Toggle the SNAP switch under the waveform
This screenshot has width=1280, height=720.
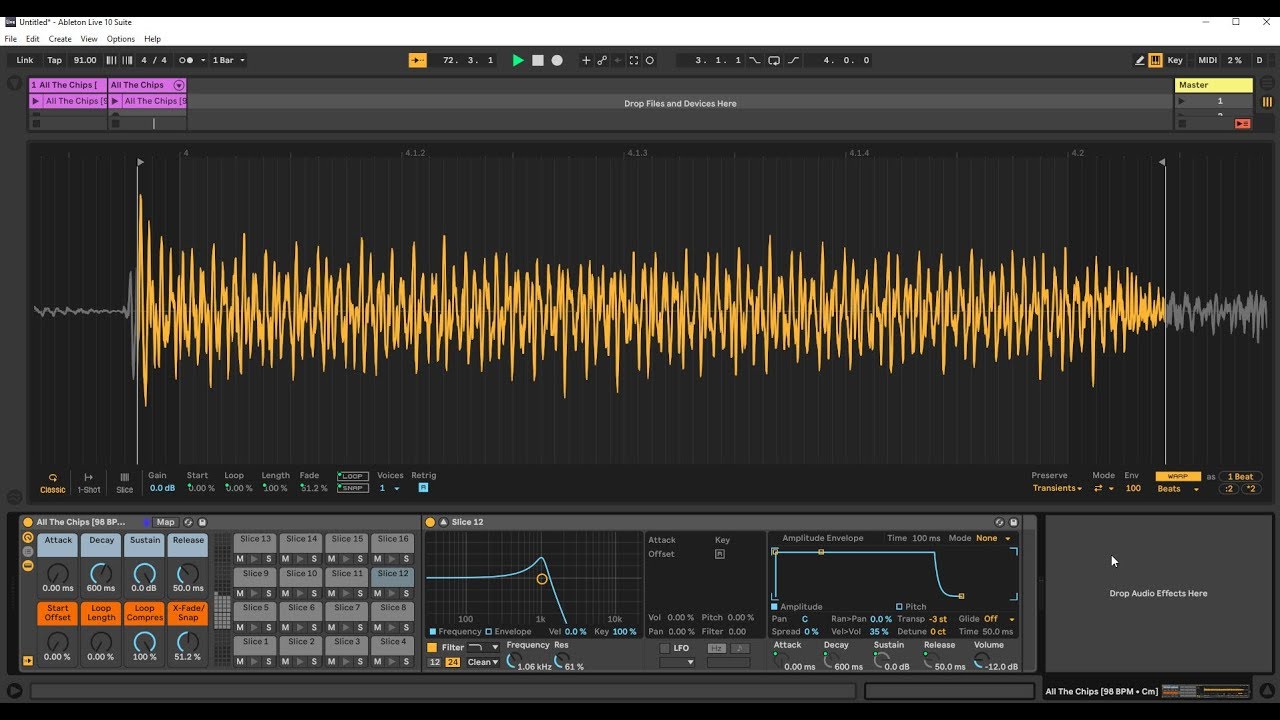coord(352,488)
